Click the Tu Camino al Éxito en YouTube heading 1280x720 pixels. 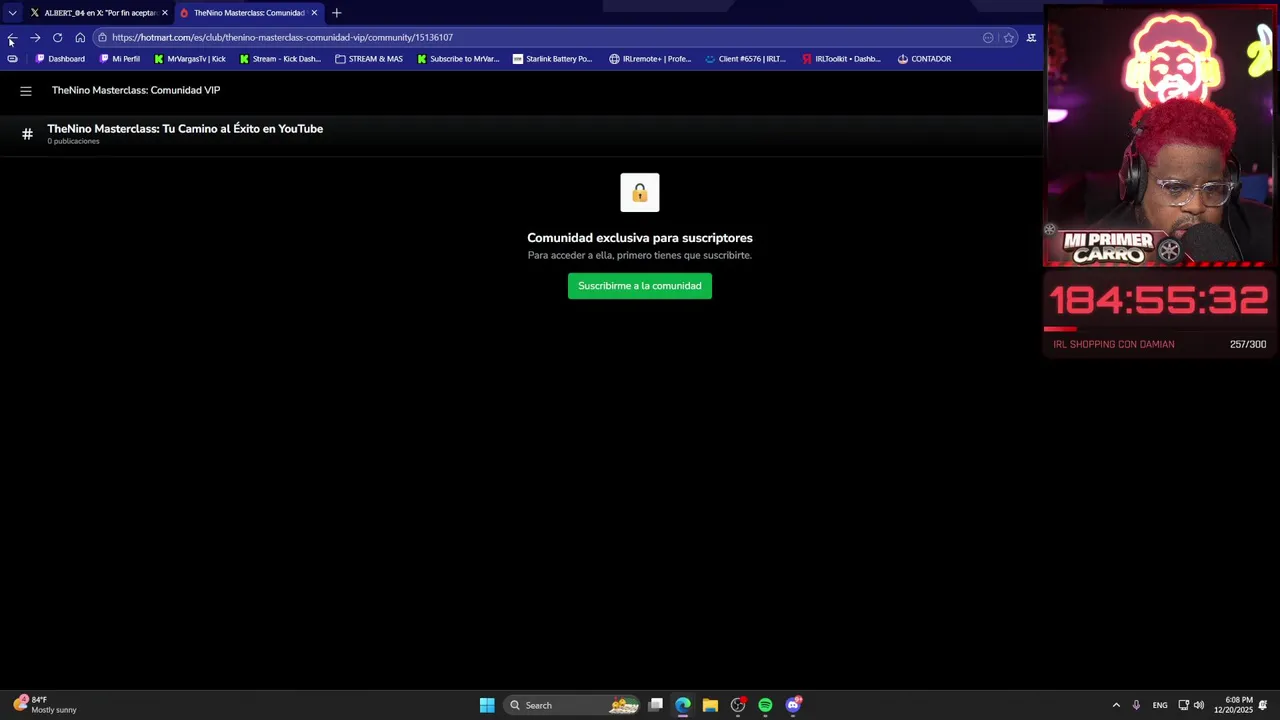click(x=185, y=129)
